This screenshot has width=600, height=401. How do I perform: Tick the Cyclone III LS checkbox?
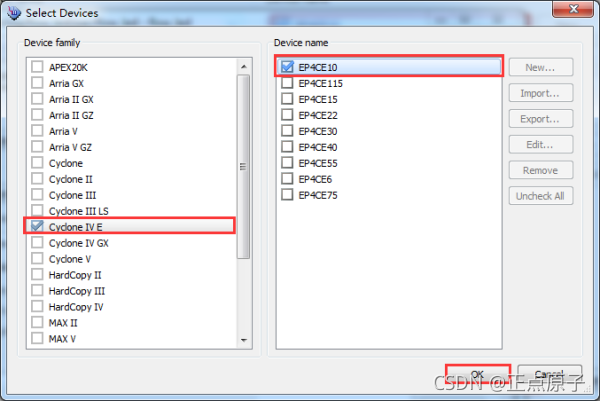point(37,210)
